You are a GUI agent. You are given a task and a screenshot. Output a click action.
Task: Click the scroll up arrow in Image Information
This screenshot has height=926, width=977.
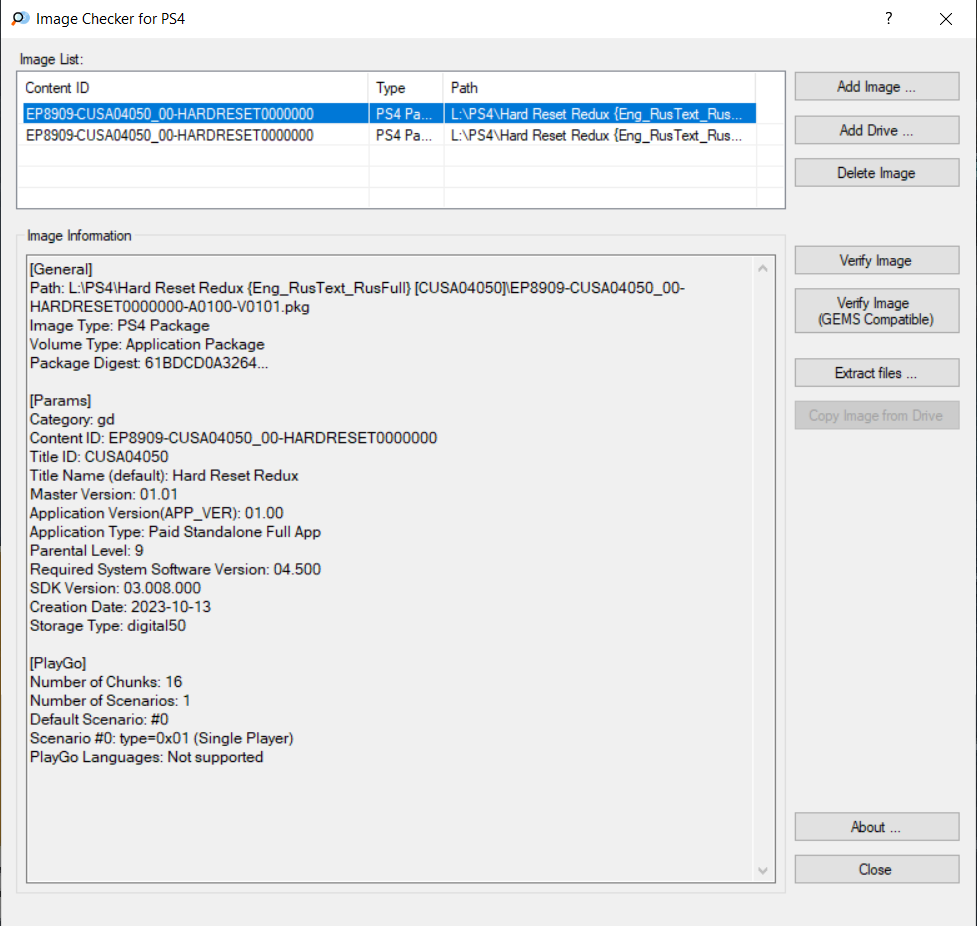pyautogui.click(x=764, y=268)
